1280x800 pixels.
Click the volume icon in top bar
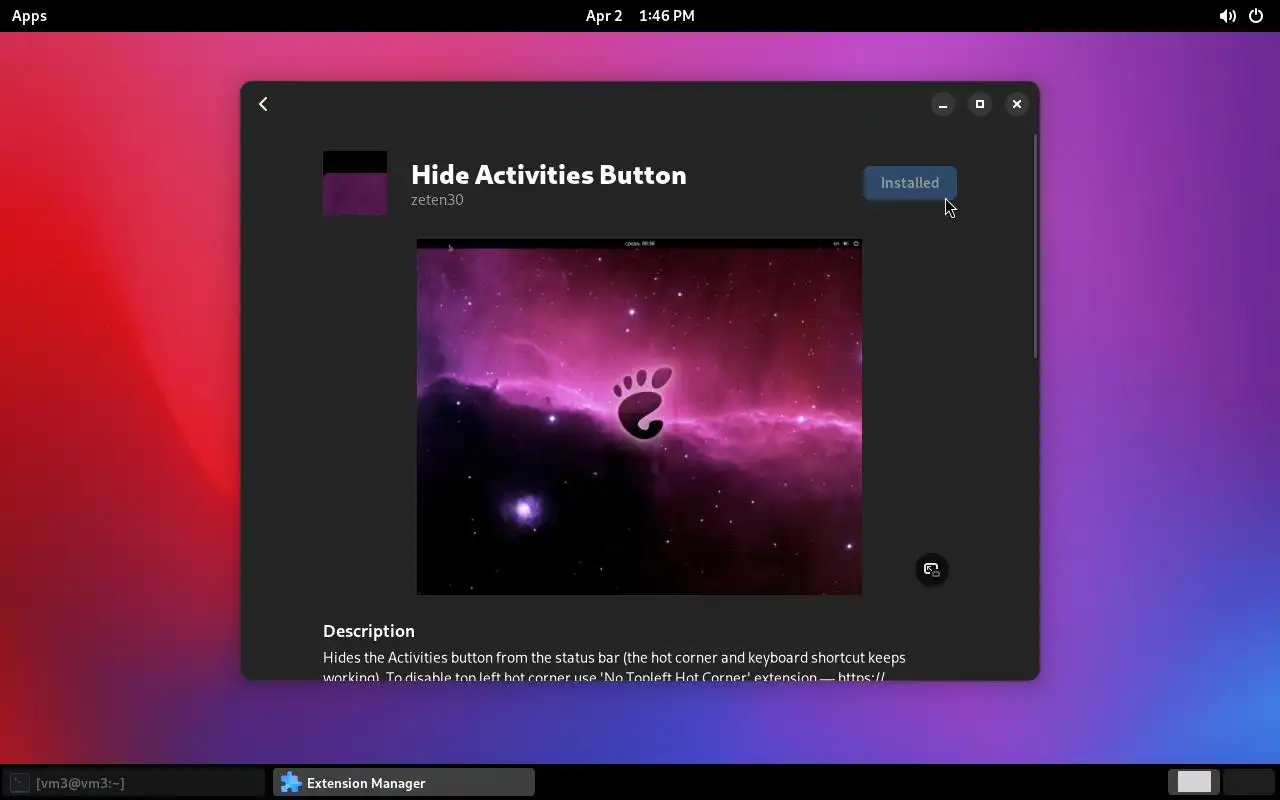coord(1227,16)
